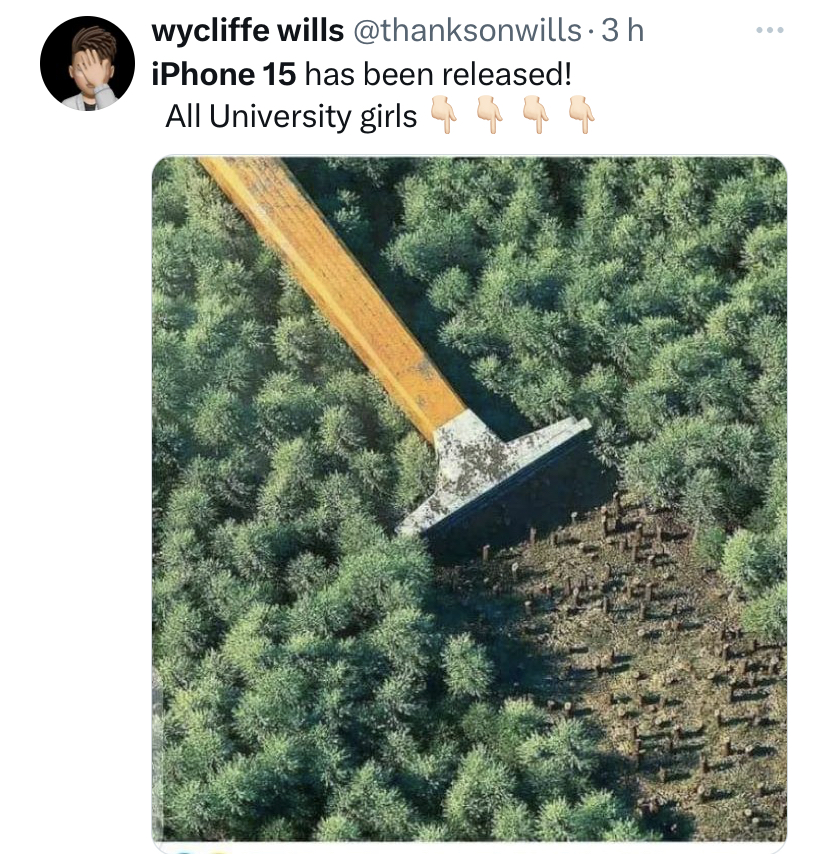Viewport: 828px width, 854px height.
Task: Open the three-dot more options menu
Action: (x=769, y=31)
